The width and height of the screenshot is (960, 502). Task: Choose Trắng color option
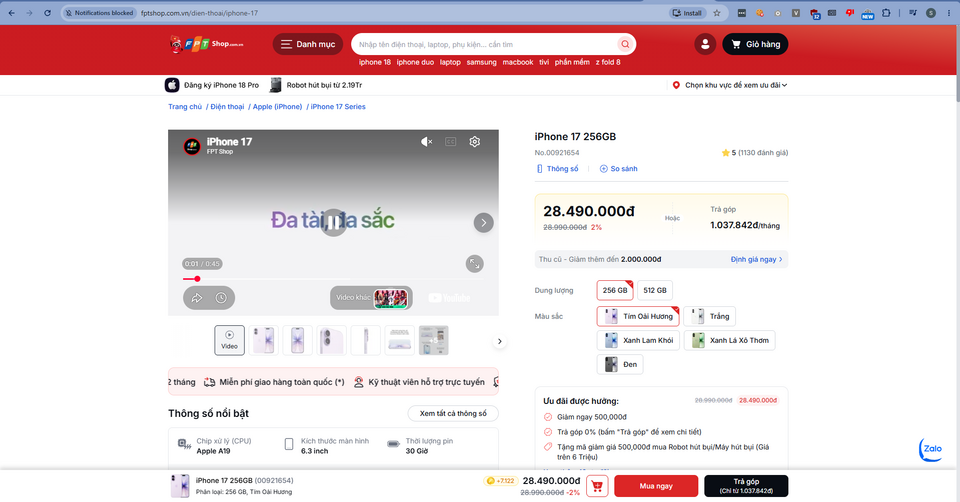pyautogui.click(x=710, y=317)
